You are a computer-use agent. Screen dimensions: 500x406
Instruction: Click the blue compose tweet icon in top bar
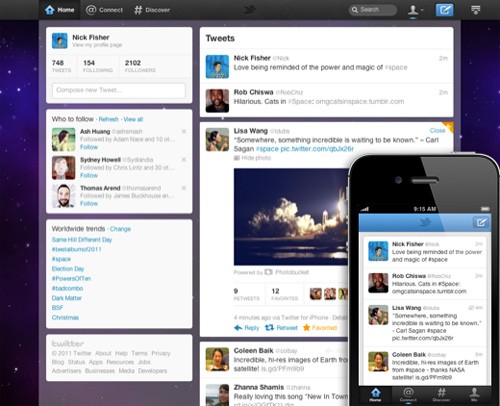[445, 10]
